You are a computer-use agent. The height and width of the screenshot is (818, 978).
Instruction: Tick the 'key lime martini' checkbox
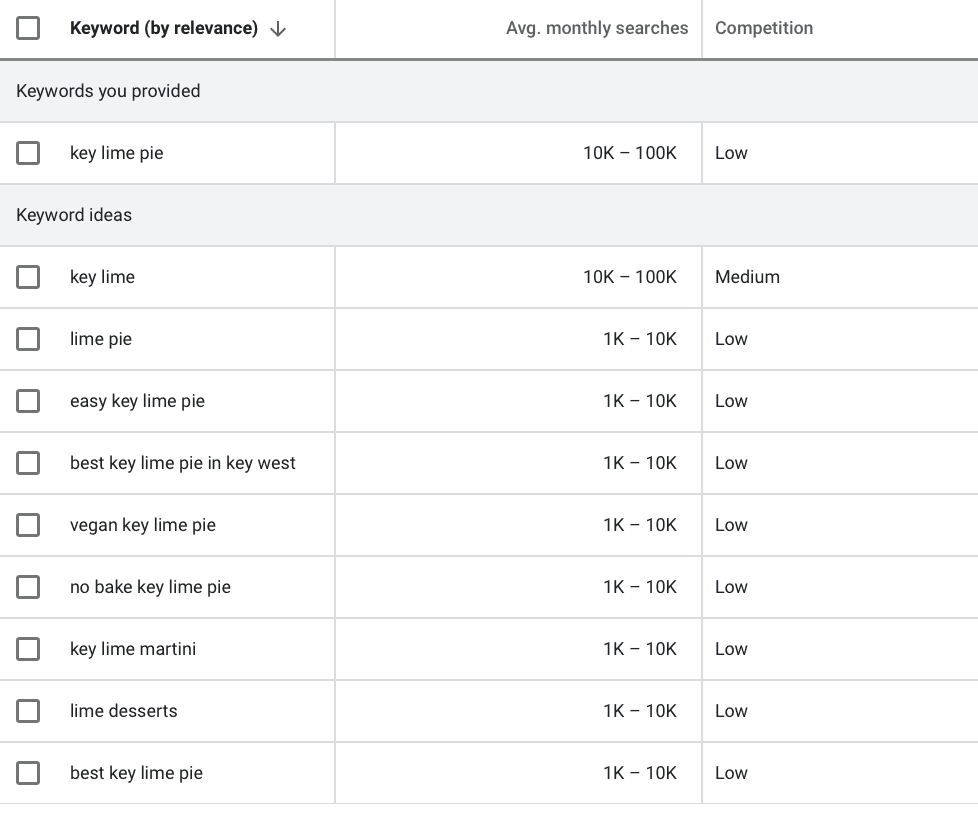pyautogui.click(x=28, y=649)
